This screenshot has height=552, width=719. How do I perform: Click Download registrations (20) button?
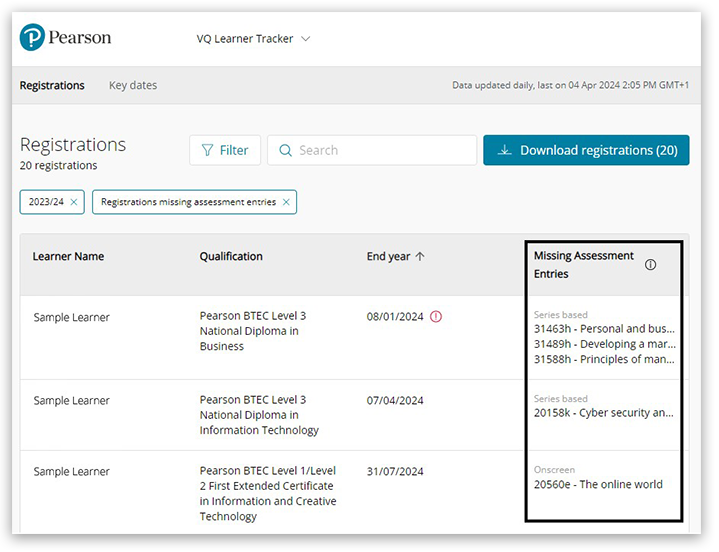586,150
